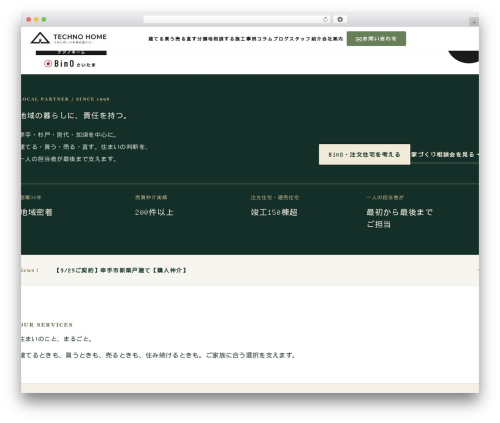Open the 買う menu item
This screenshot has width=500, height=423.
[169, 39]
